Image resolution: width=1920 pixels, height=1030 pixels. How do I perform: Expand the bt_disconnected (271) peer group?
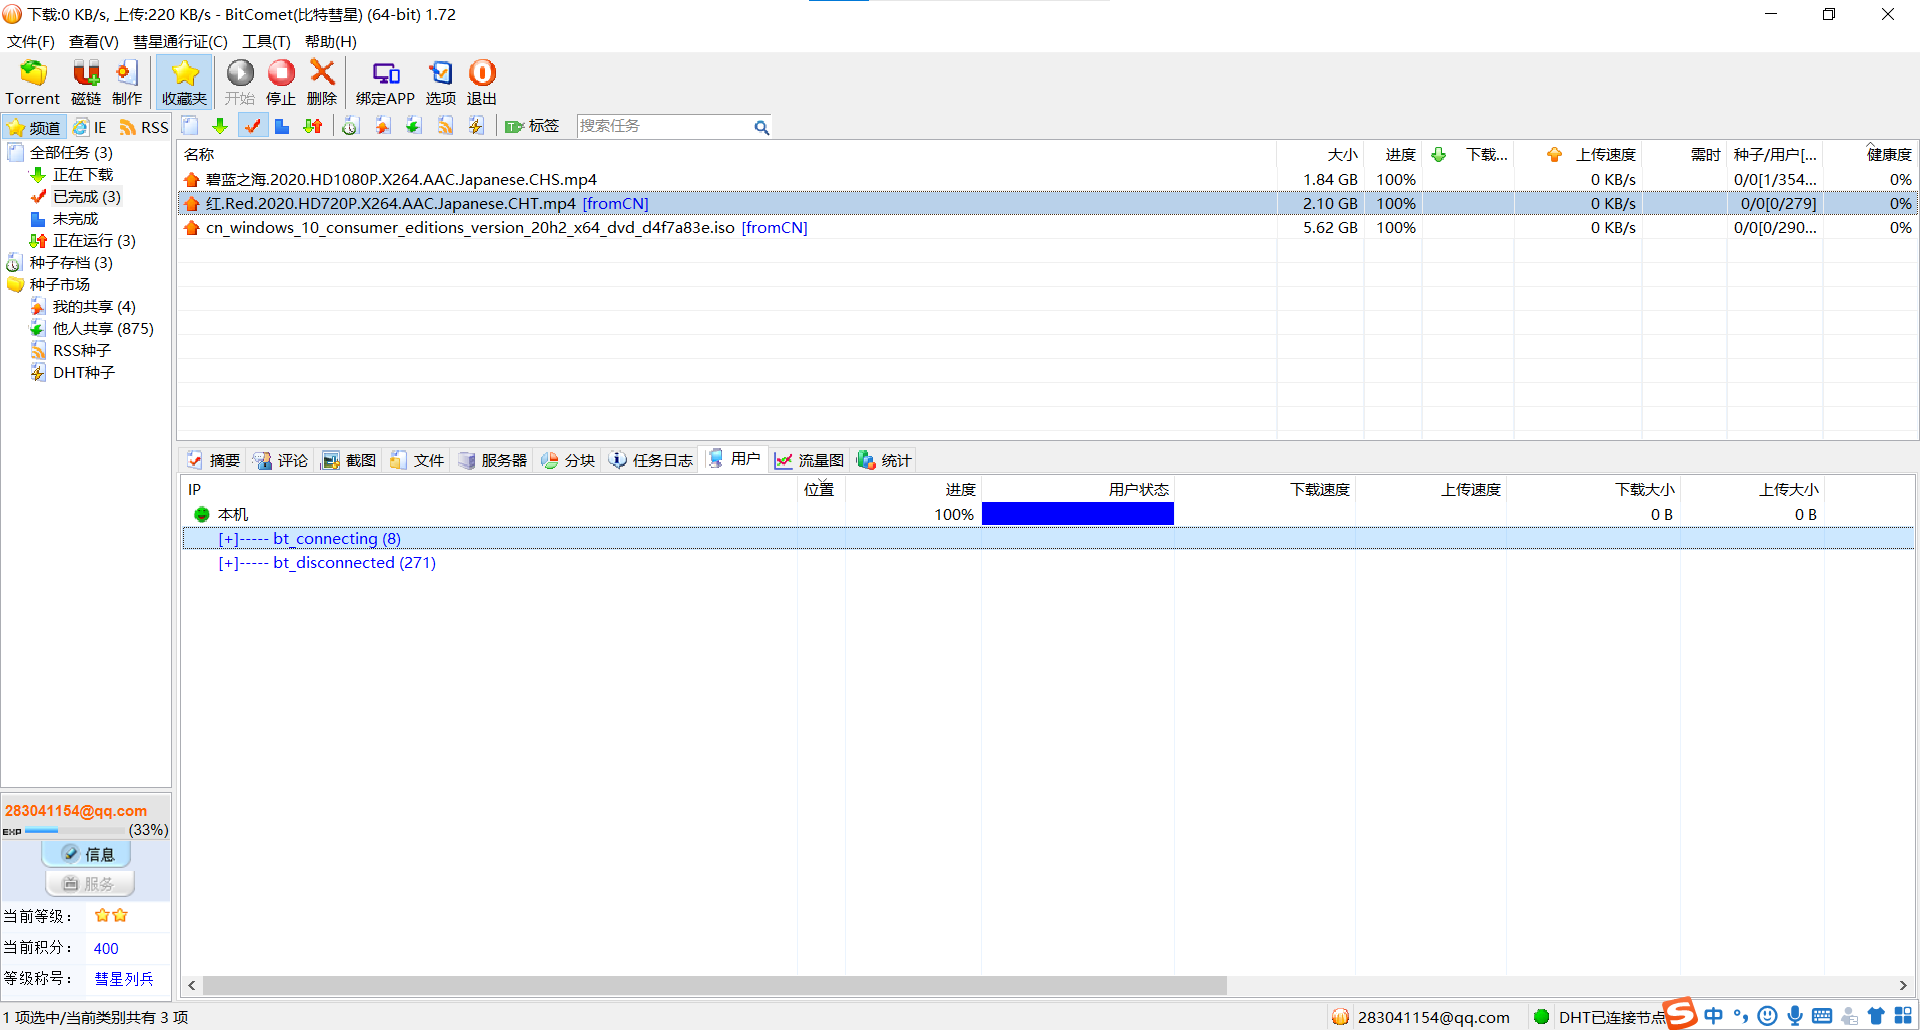tap(228, 563)
